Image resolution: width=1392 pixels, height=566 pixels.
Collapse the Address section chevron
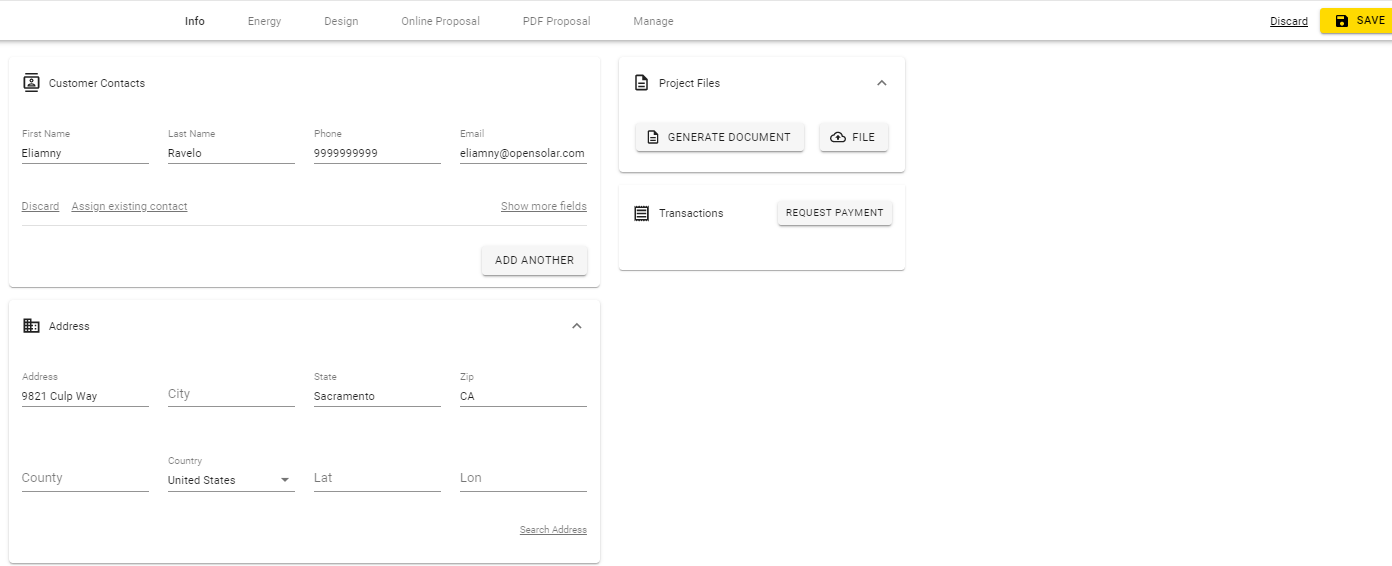point(576,326)
